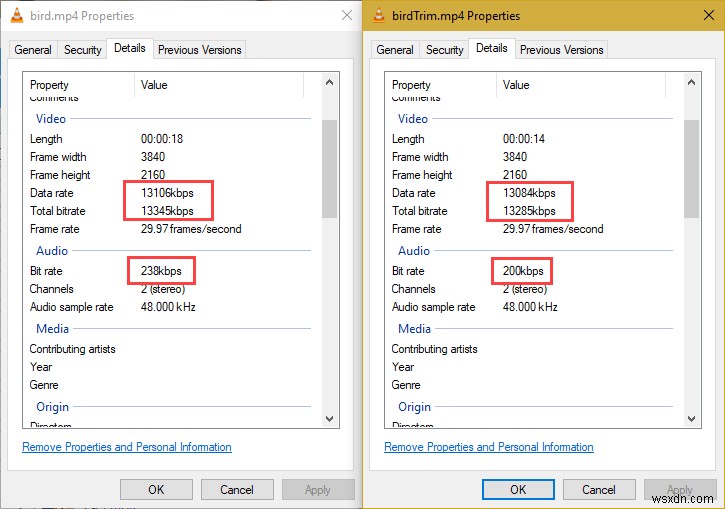Select Frame rate value in bird.mp4 window

click(191, 229)
